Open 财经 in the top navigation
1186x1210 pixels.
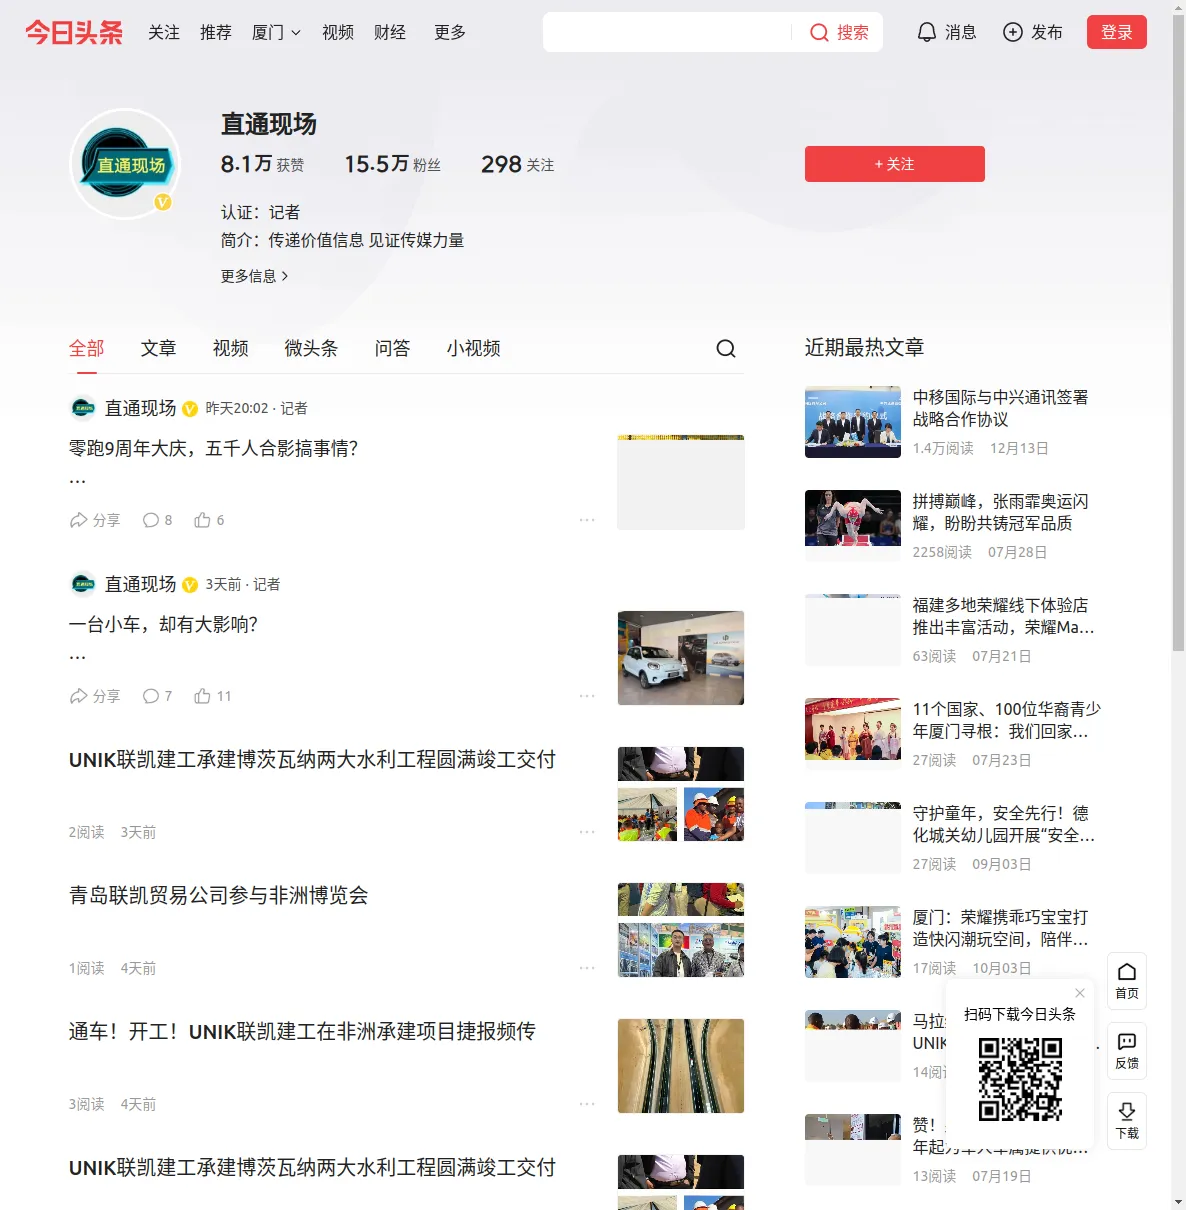[x=390, y=32]
